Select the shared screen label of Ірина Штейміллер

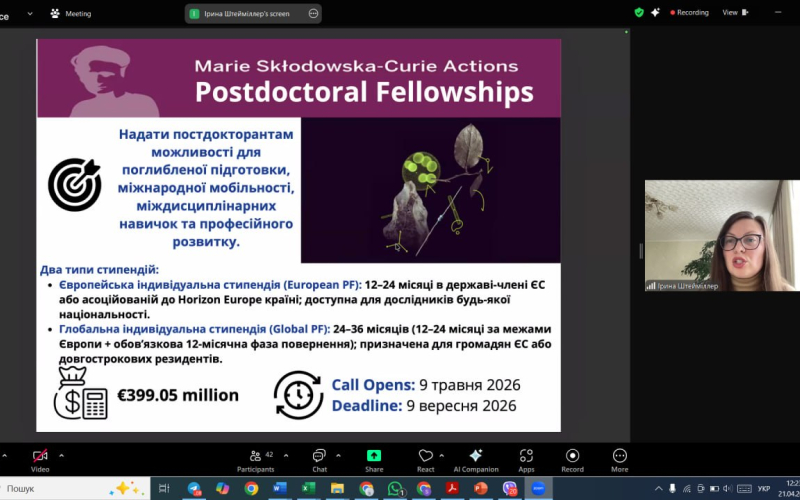pos(247,14)
